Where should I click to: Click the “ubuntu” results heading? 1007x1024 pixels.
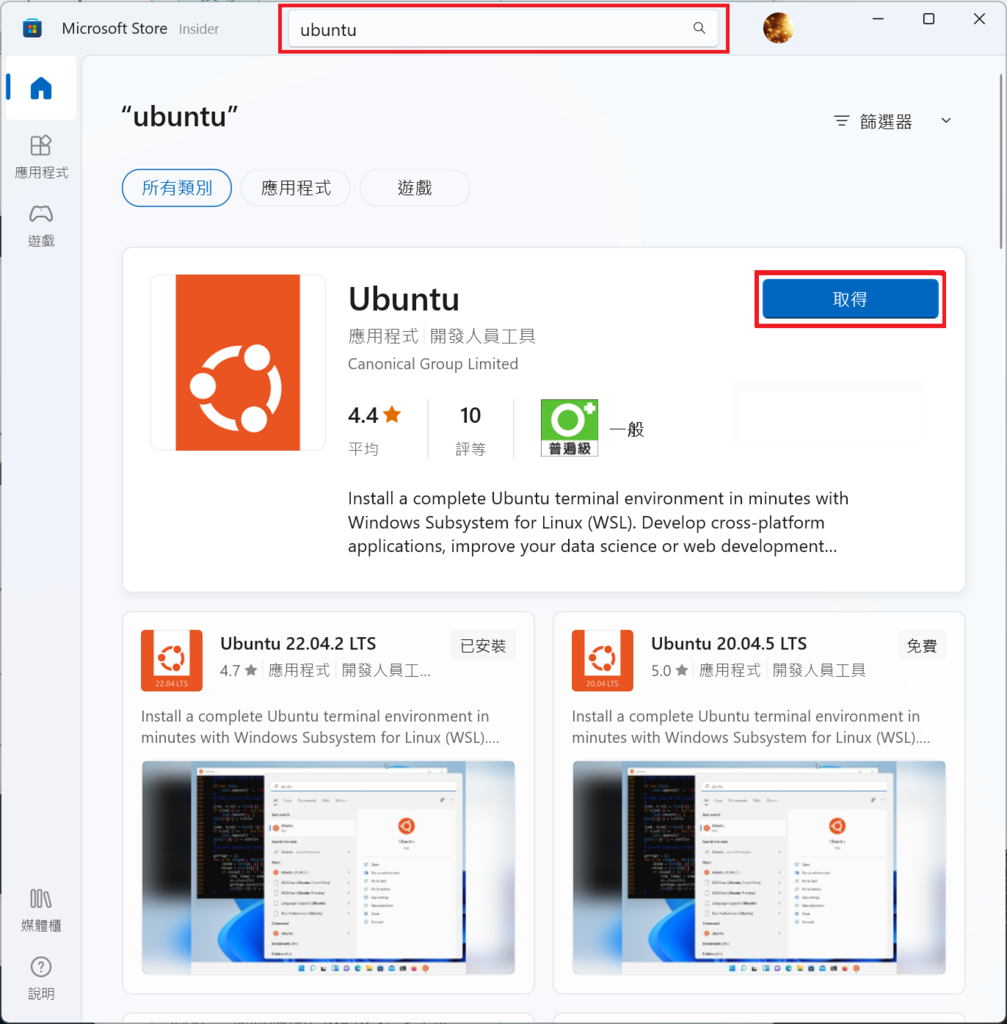pyautogui.click(x=179, y=117)
